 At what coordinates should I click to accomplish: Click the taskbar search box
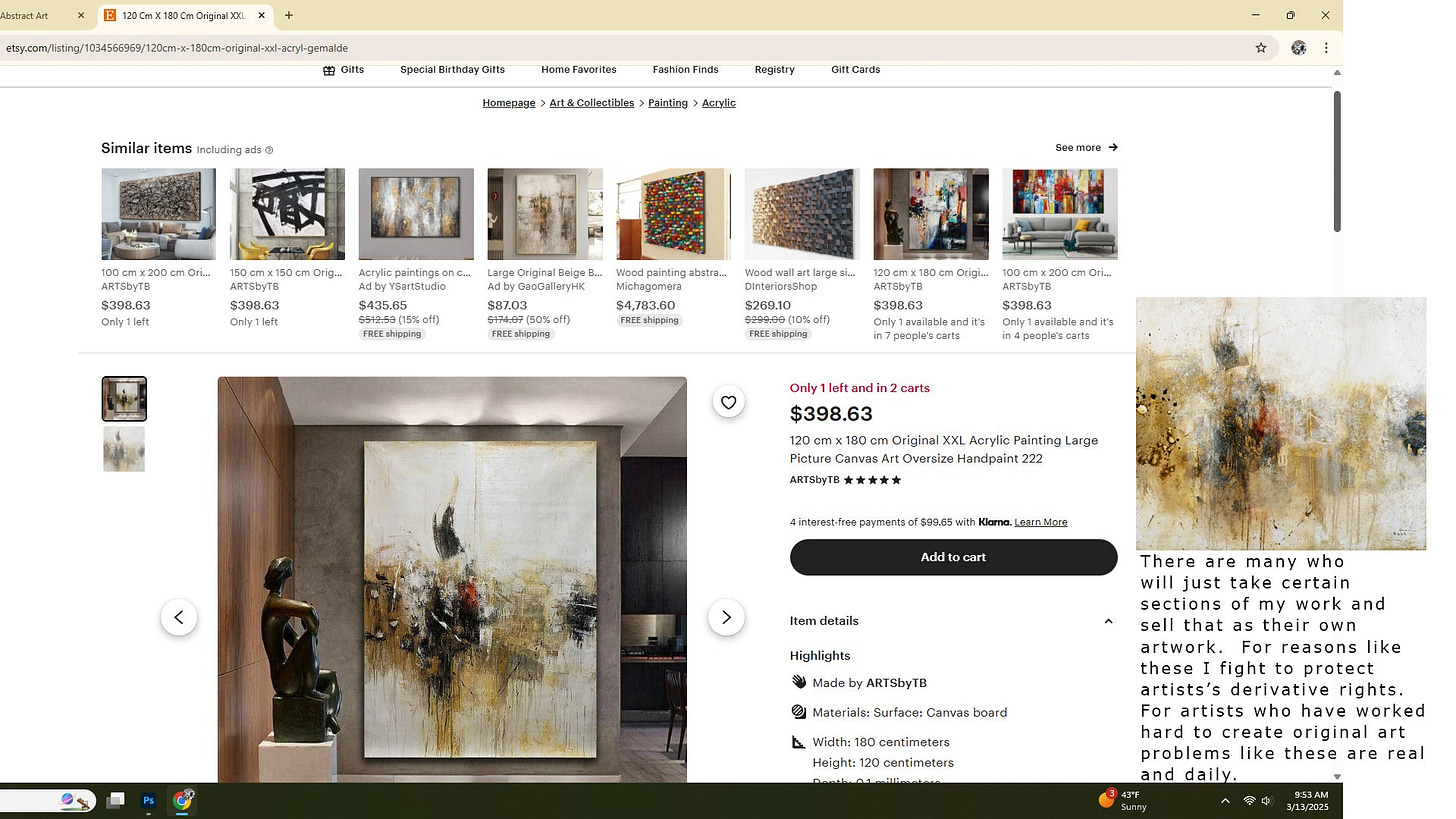[x=46, y=800]
